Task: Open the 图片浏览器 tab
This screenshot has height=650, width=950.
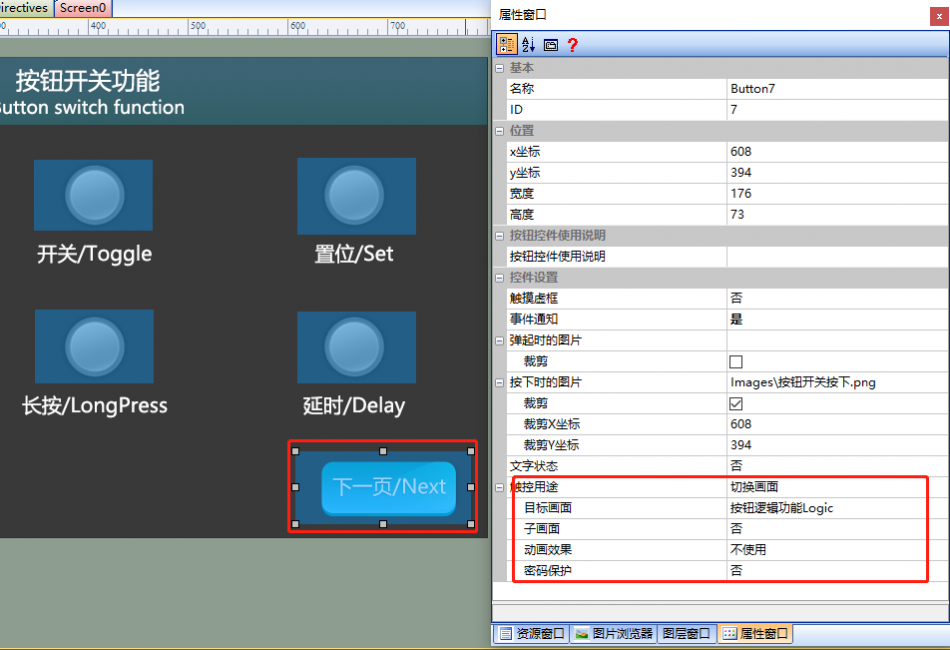Action: tap(614, 634)
